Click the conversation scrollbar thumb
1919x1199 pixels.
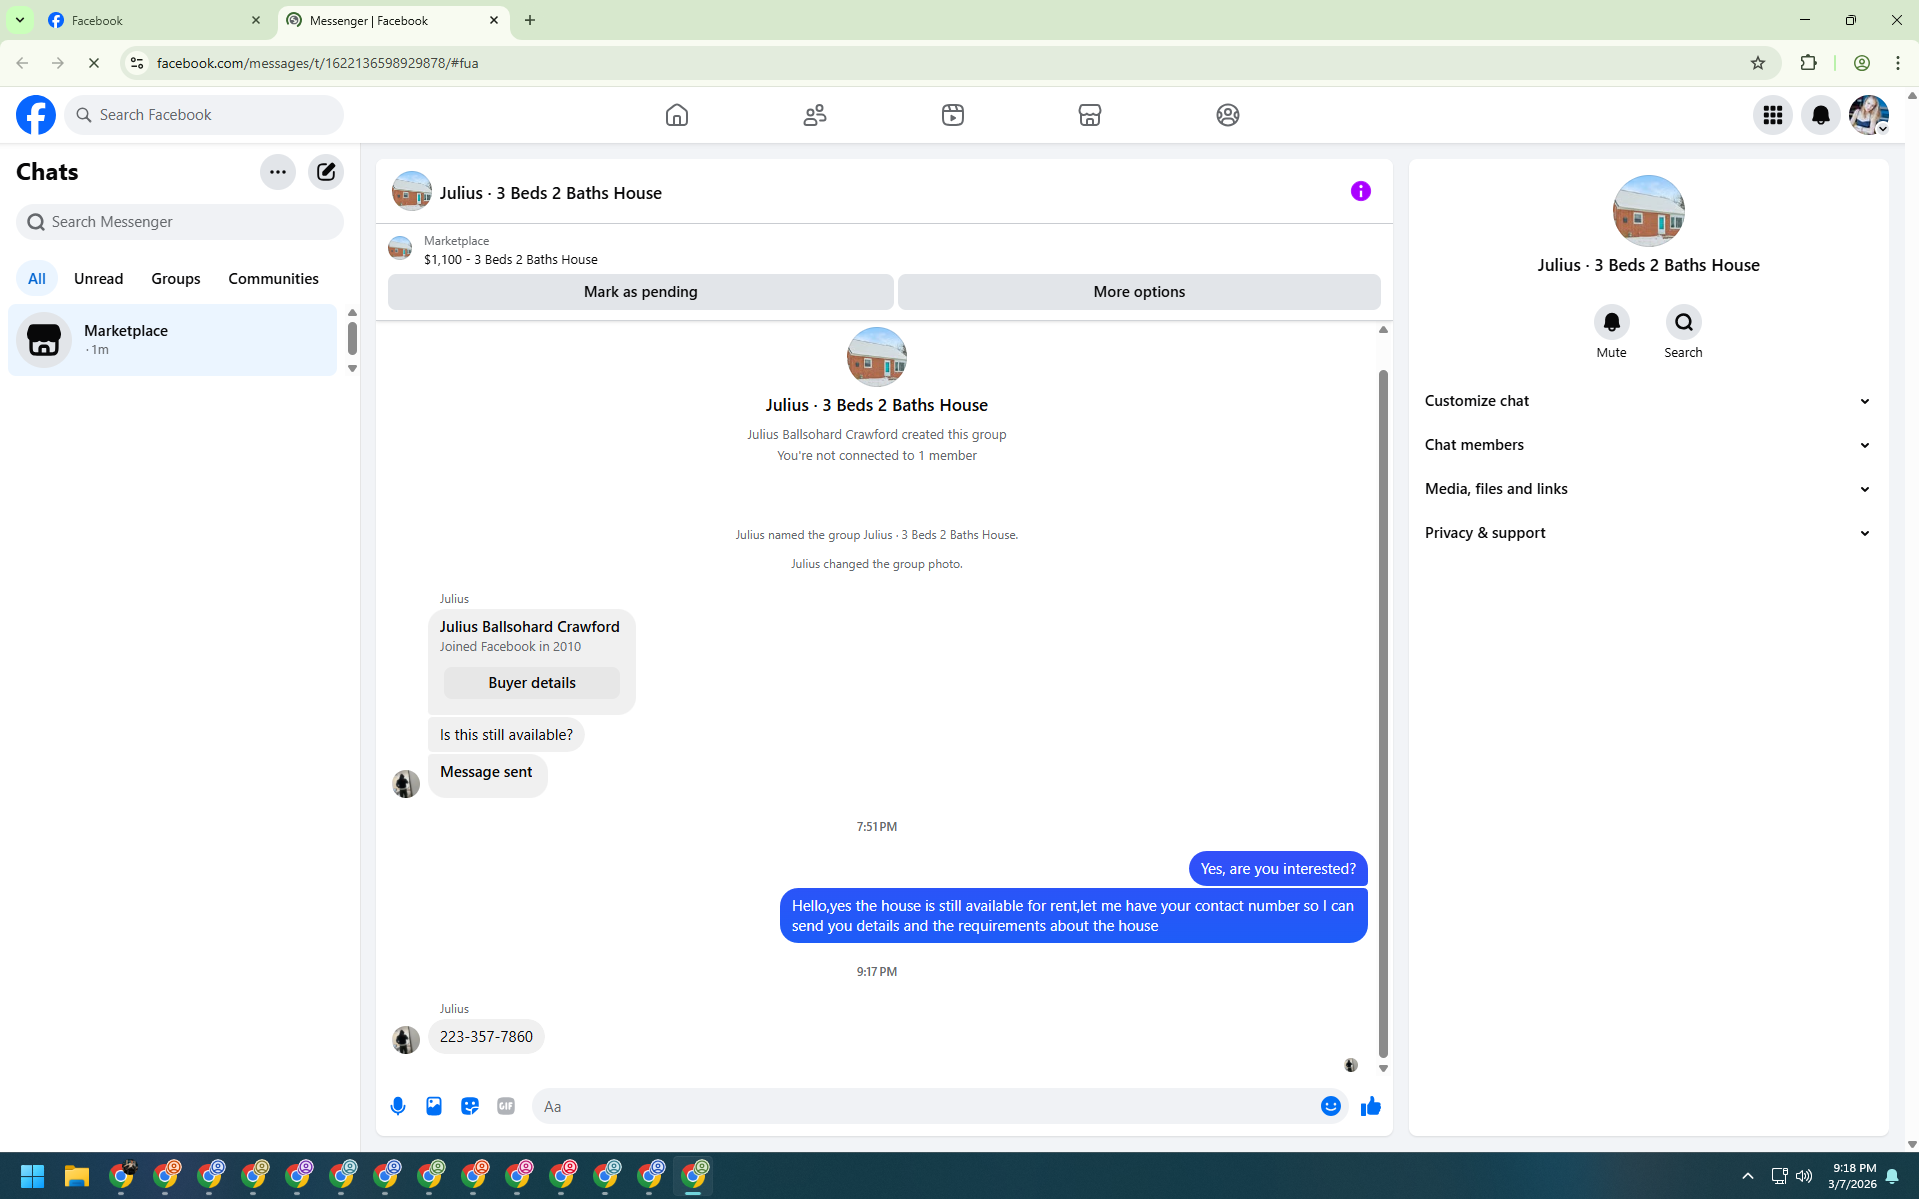point(1383,713)
